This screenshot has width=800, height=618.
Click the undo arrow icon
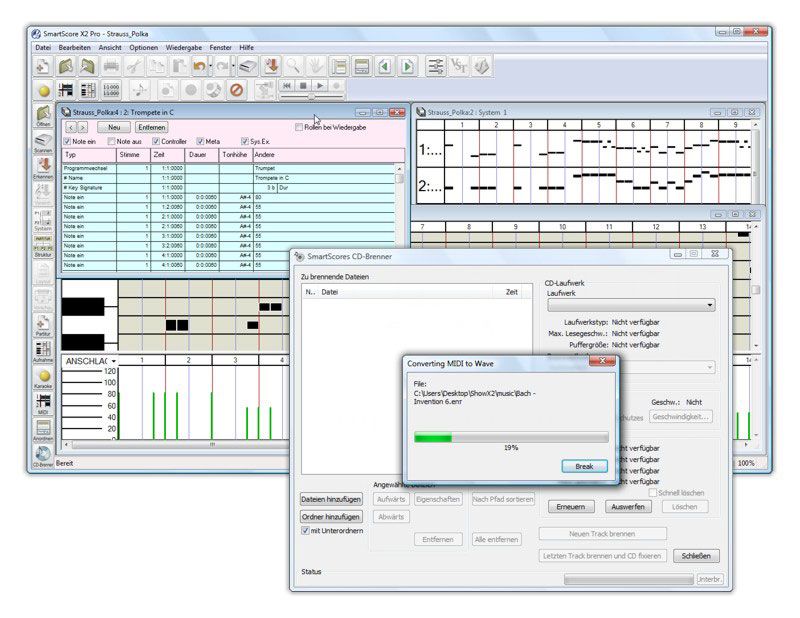[x=199, y=66]
